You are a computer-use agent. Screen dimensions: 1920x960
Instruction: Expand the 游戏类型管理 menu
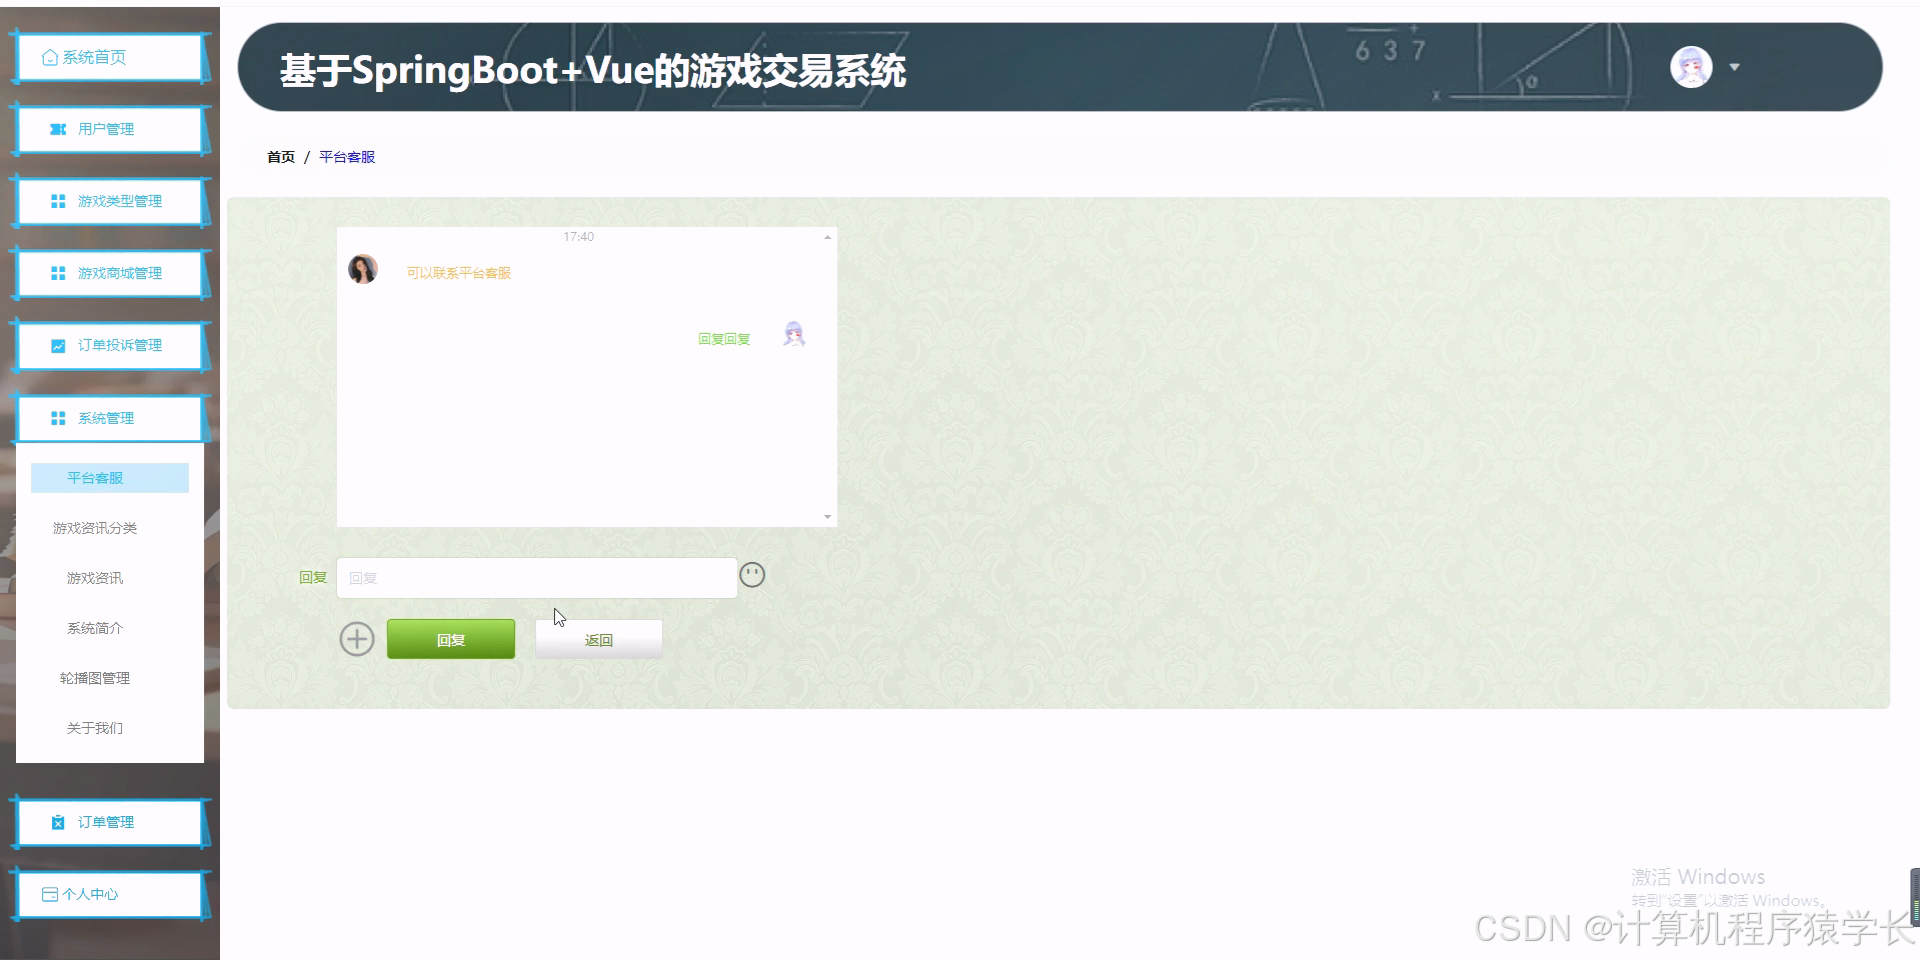[x=109, y=201]
